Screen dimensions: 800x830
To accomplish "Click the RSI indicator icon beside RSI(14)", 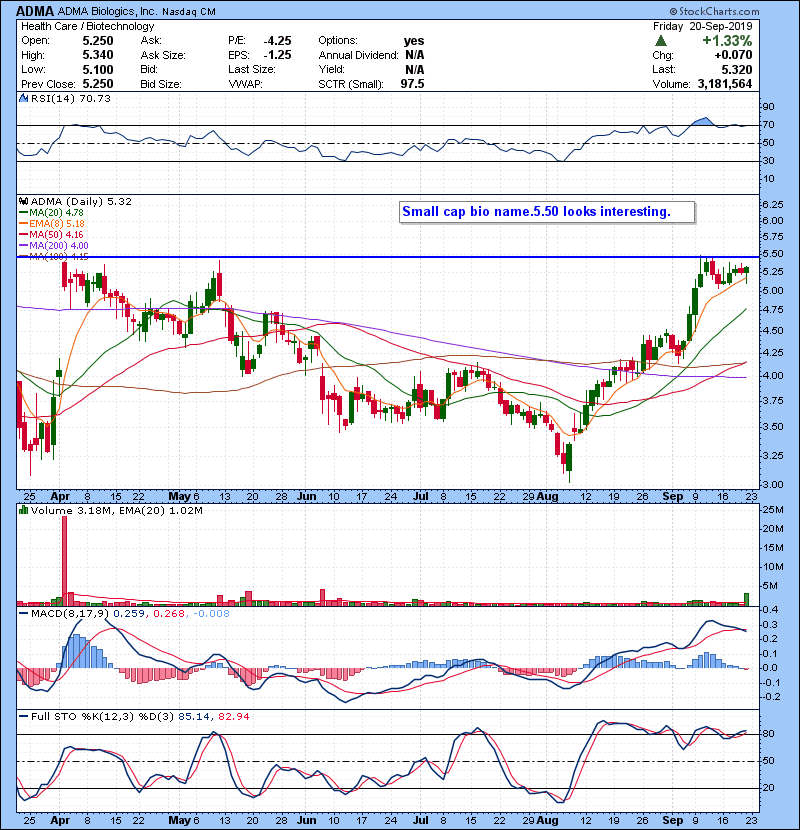I will click(x=23, y=98).
